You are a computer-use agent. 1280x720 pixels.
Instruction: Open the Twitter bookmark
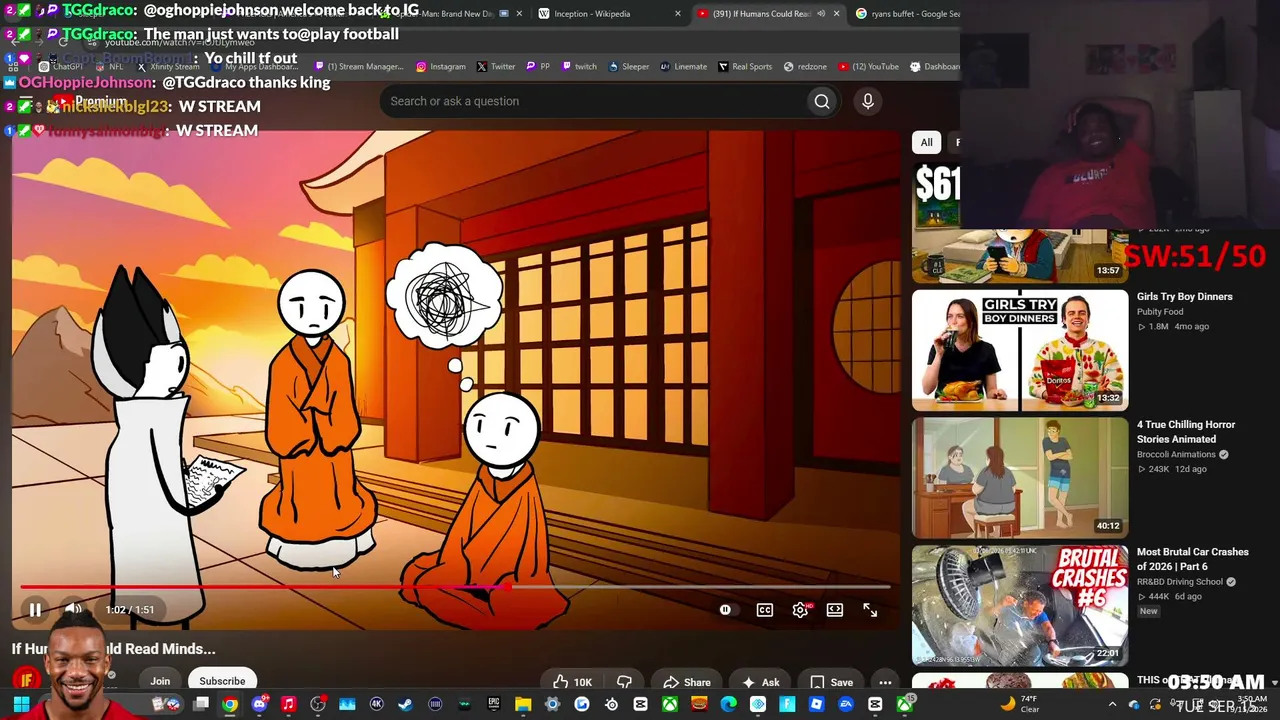coord(496,67)
